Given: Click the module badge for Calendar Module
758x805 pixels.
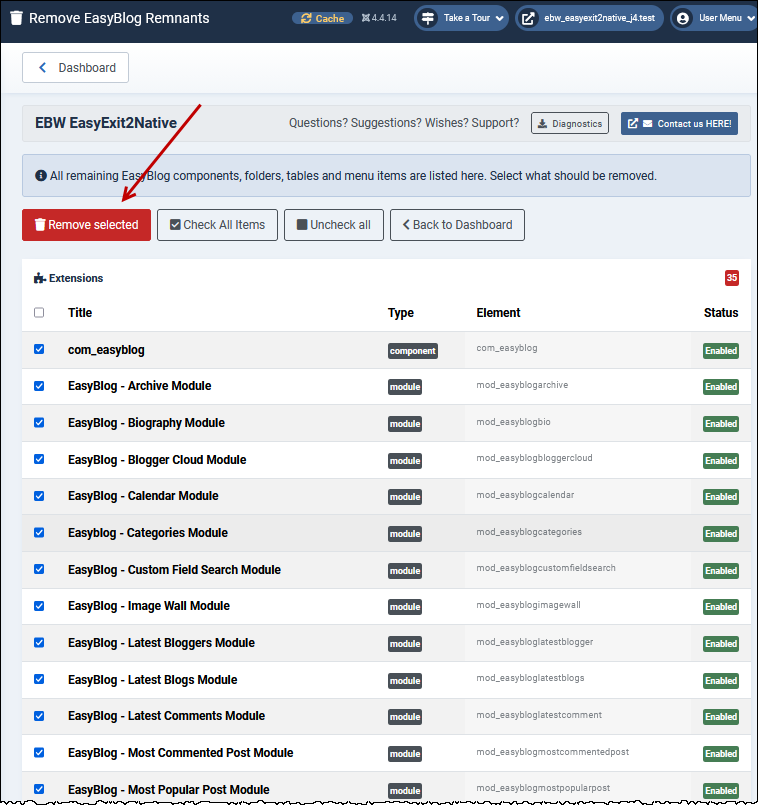Looking at the screenshot, I should [x=405, y=496].
